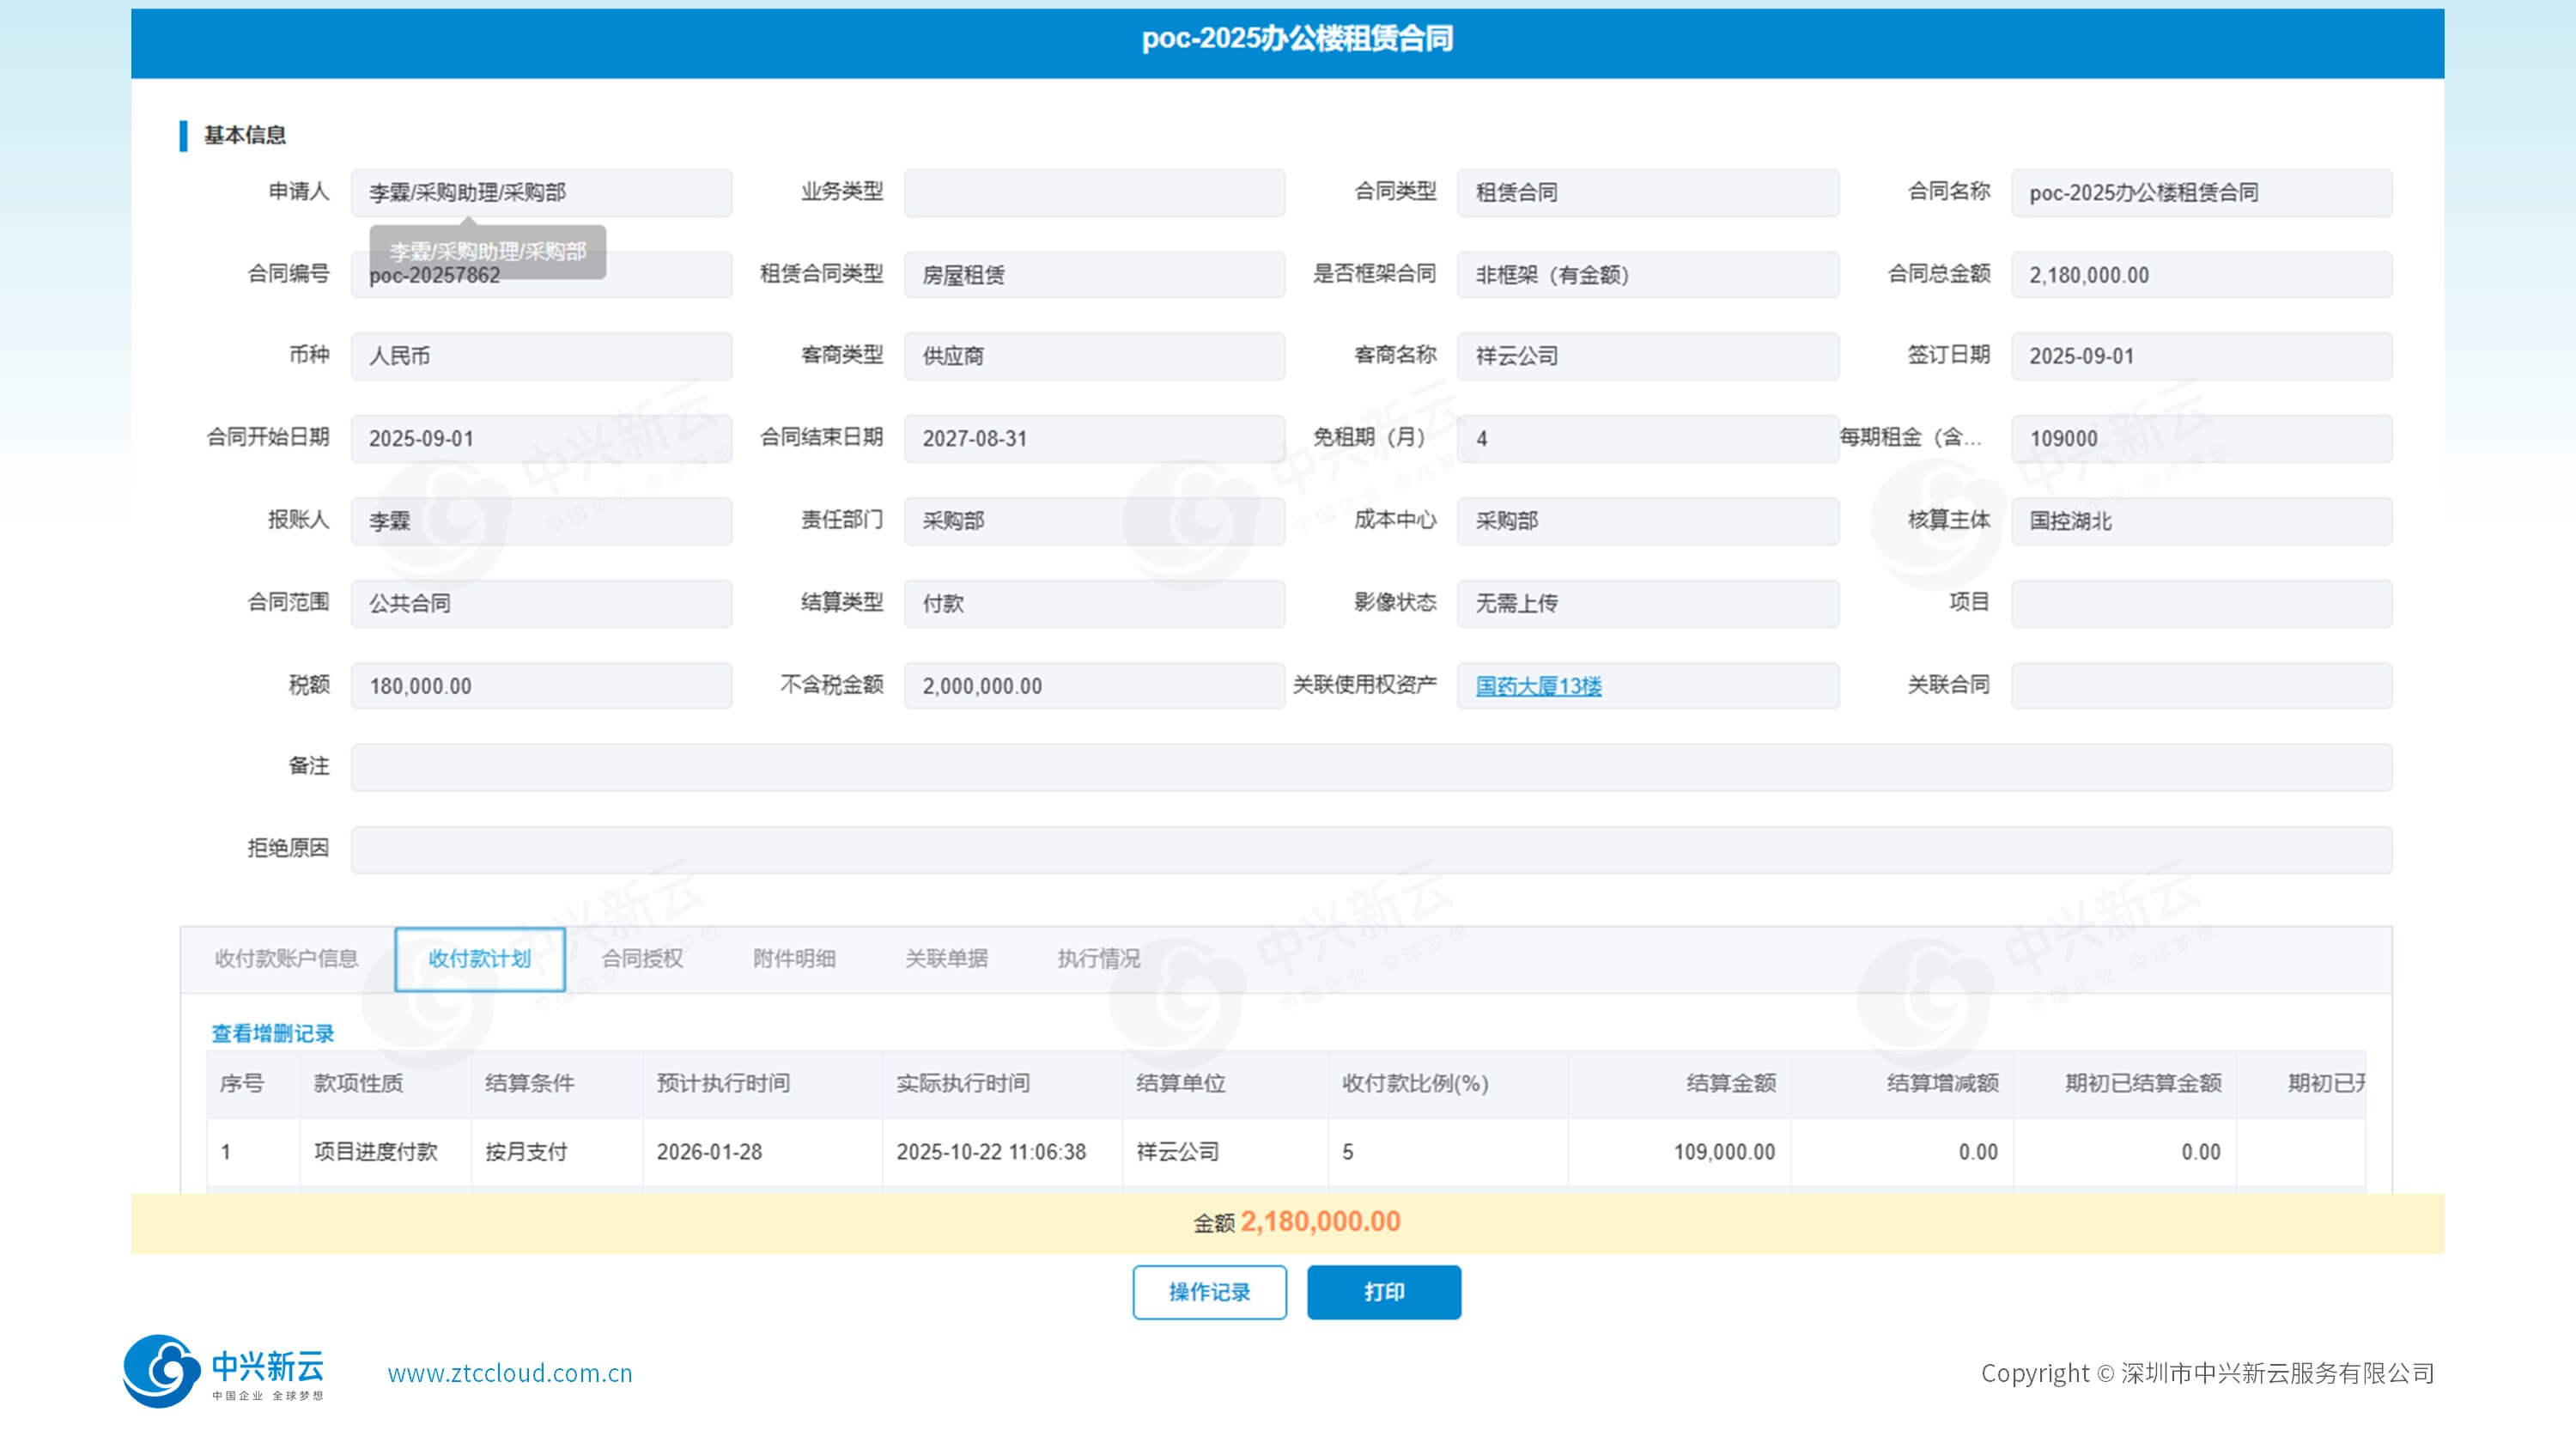2576x1449 pixels.
Task: Click the 币种 field showing 人民币
Action: coord(541,356)
